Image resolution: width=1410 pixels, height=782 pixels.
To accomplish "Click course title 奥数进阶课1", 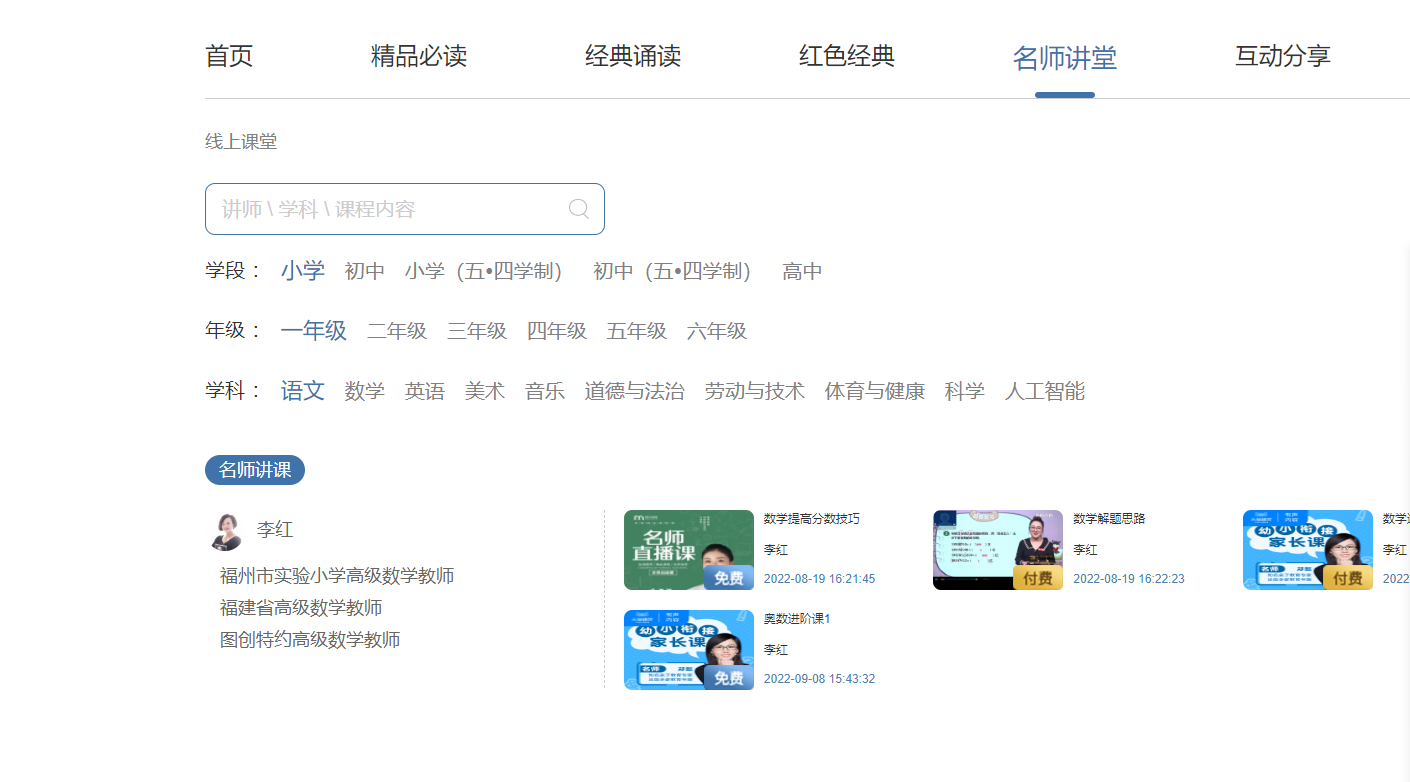I will pos(798,619).
